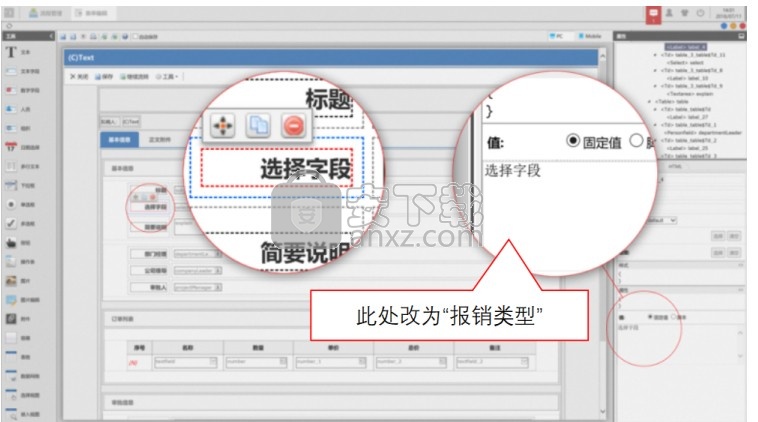Select the second value radio in properties panel

point(673,317)
